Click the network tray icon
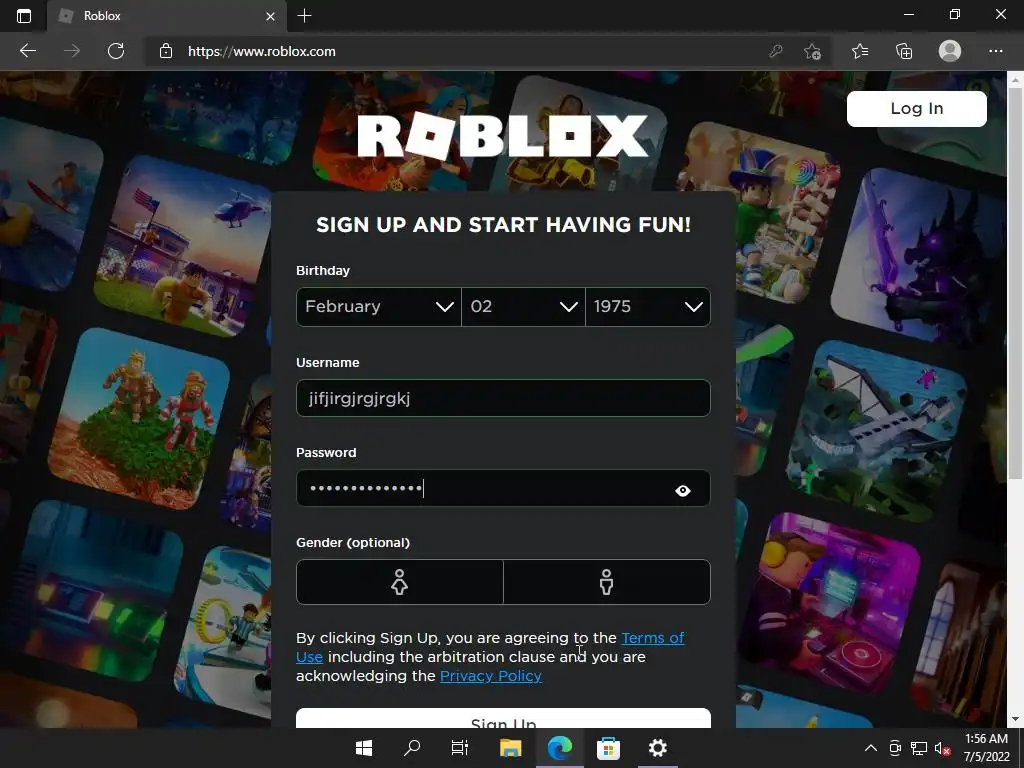1024x768 pixels. pyautogui.click(x=919, y=748)
